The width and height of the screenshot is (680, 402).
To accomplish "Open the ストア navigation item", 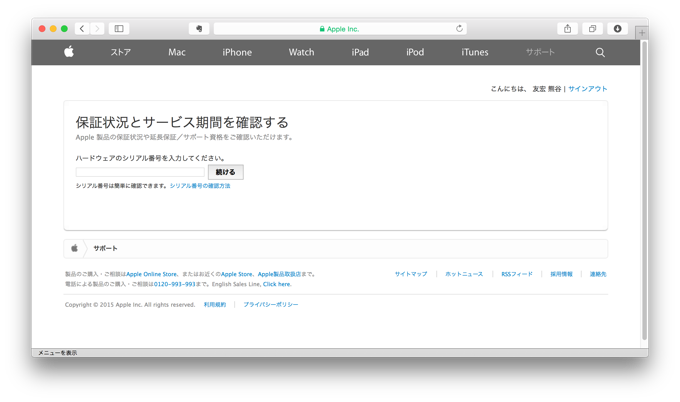I will pos(120,52).
